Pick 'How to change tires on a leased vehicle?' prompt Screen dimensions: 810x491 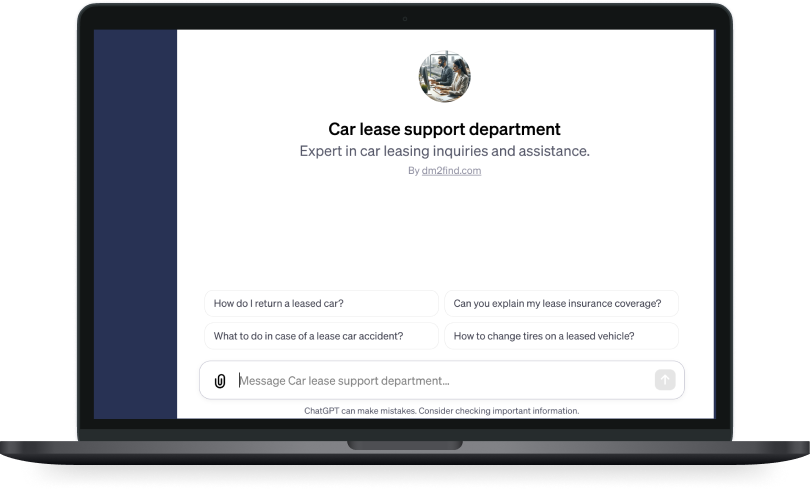point(561,336)
